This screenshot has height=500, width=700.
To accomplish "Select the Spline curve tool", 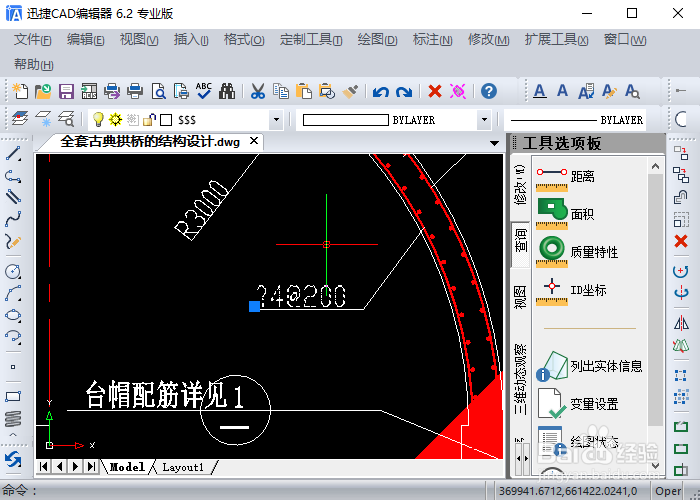I will [x=13, y=218].
